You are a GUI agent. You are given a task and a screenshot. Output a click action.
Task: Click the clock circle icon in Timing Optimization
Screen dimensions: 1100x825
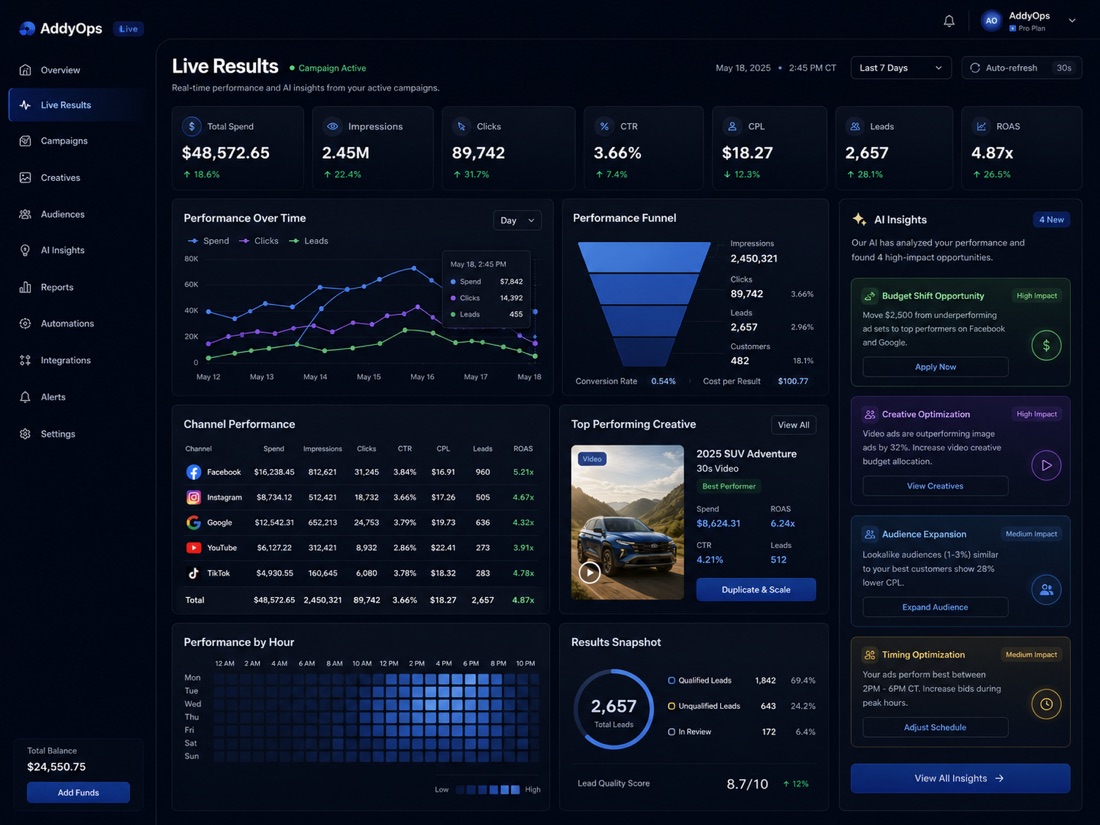tap(1046, 704)
